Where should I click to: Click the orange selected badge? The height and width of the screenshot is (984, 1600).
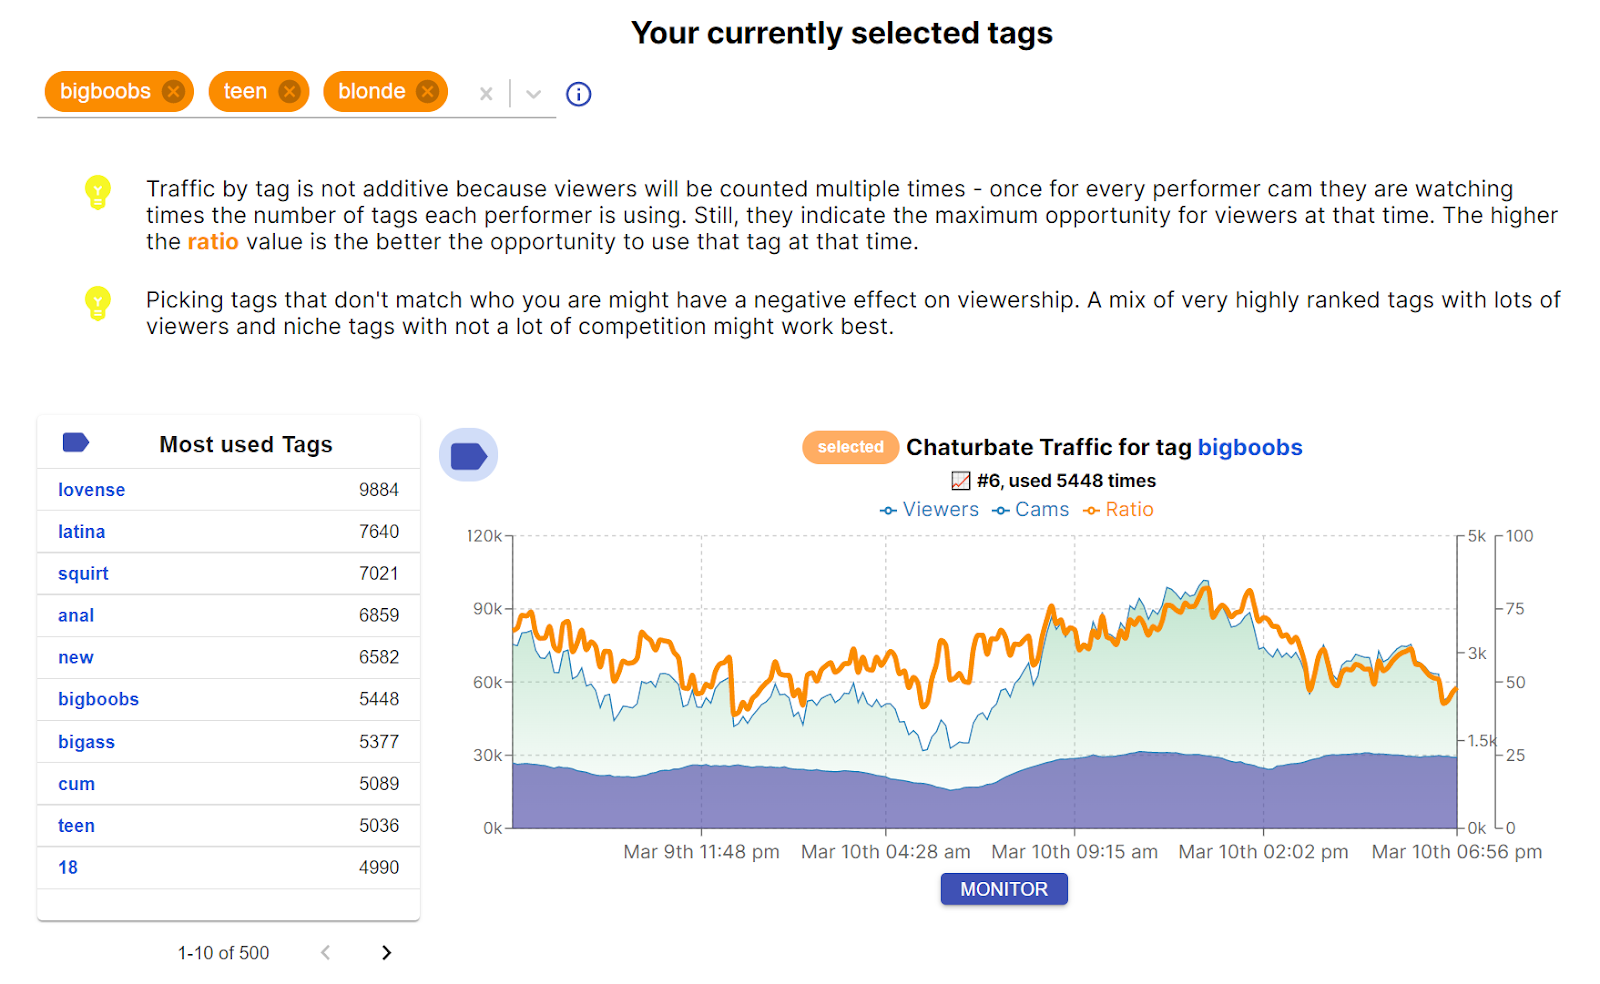(850, 447)
